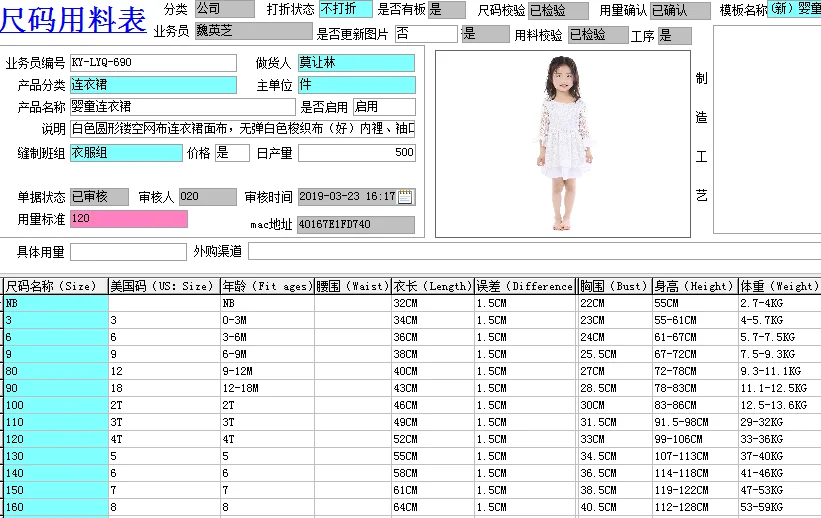Select the 是否启用 field 启用
Viewport: 821px width, 518px height.
[384, 107]
